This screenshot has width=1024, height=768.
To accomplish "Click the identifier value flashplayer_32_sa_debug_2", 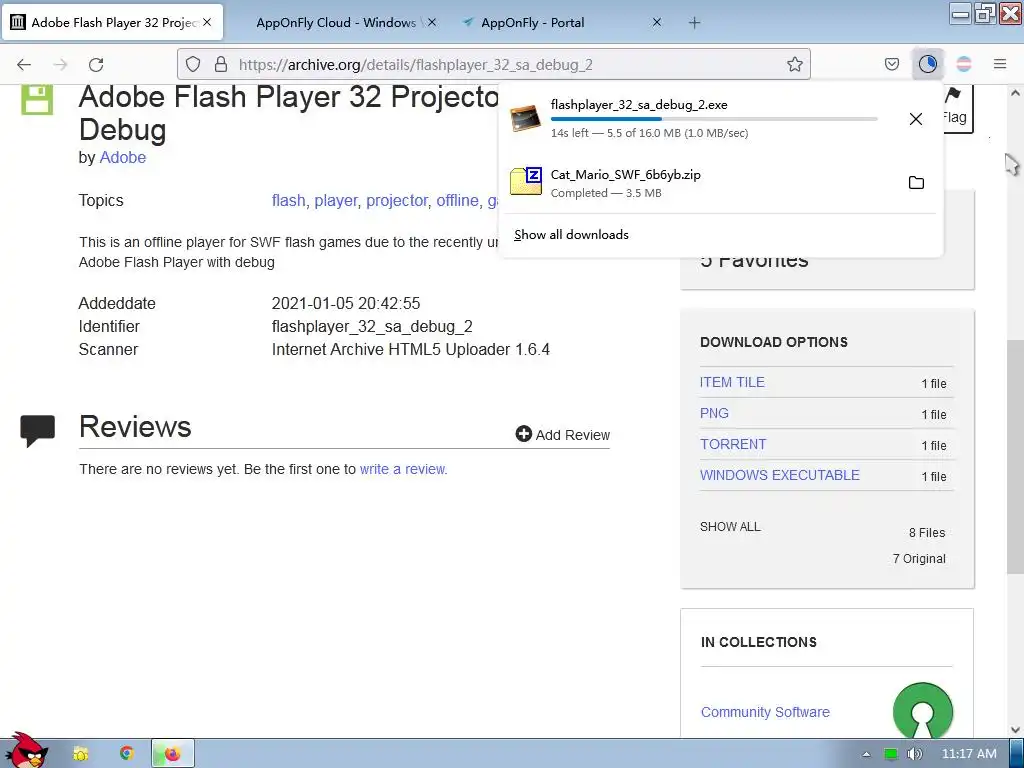I will pyautogui.click(x=372, y=327).
